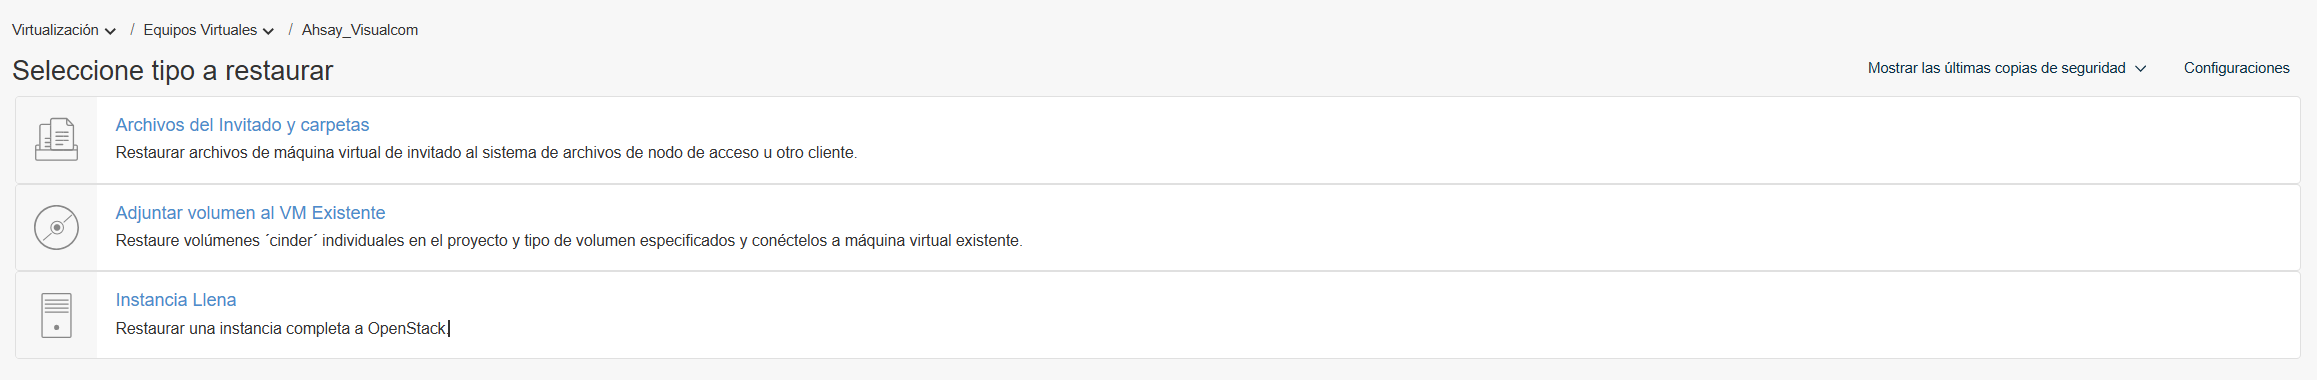Click the disc volume icon

(x=56, y=228)
